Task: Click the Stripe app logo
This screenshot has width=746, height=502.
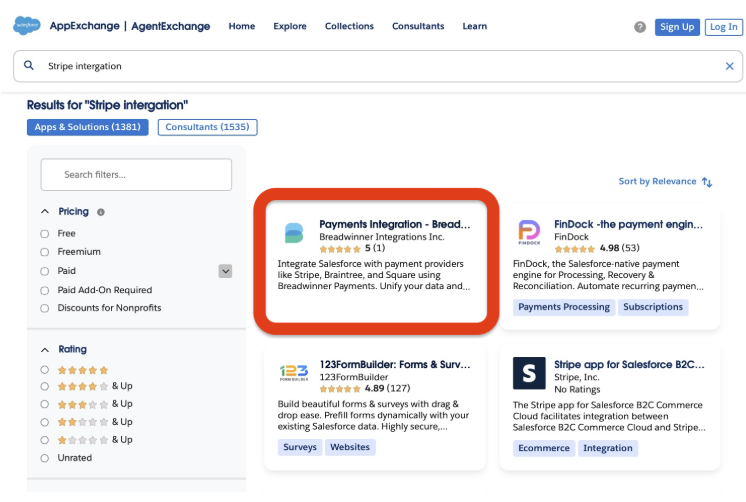Action: click(x=529, y=373)
